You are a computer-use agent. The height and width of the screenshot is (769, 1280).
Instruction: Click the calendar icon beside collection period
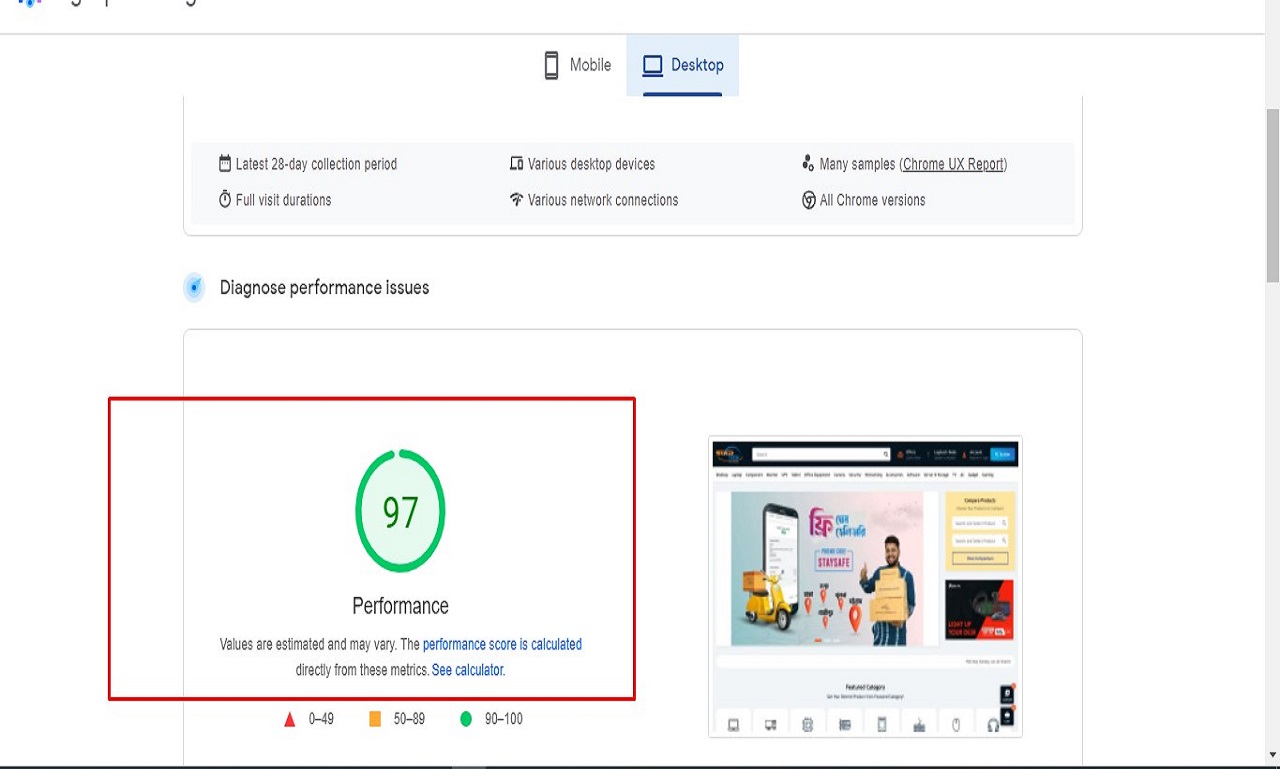point(225,163)
